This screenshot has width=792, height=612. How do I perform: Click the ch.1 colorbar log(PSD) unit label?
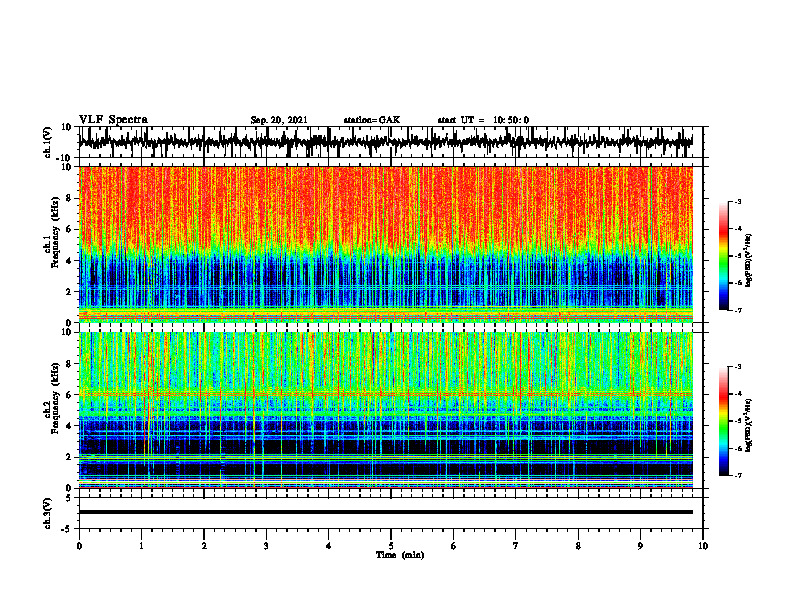point(749,261)
